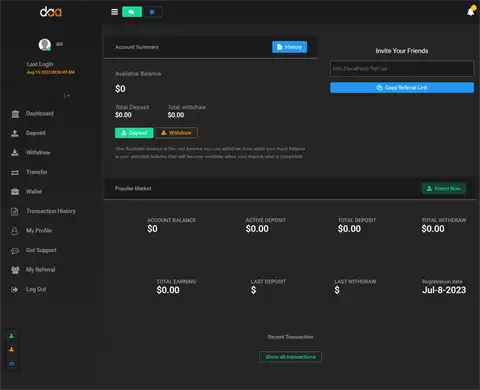The height and width of the screenshot is (390, 480).
Task: Open the Deposit page from the sidebar
Action: pyautogui.click(x=36, y=133)
